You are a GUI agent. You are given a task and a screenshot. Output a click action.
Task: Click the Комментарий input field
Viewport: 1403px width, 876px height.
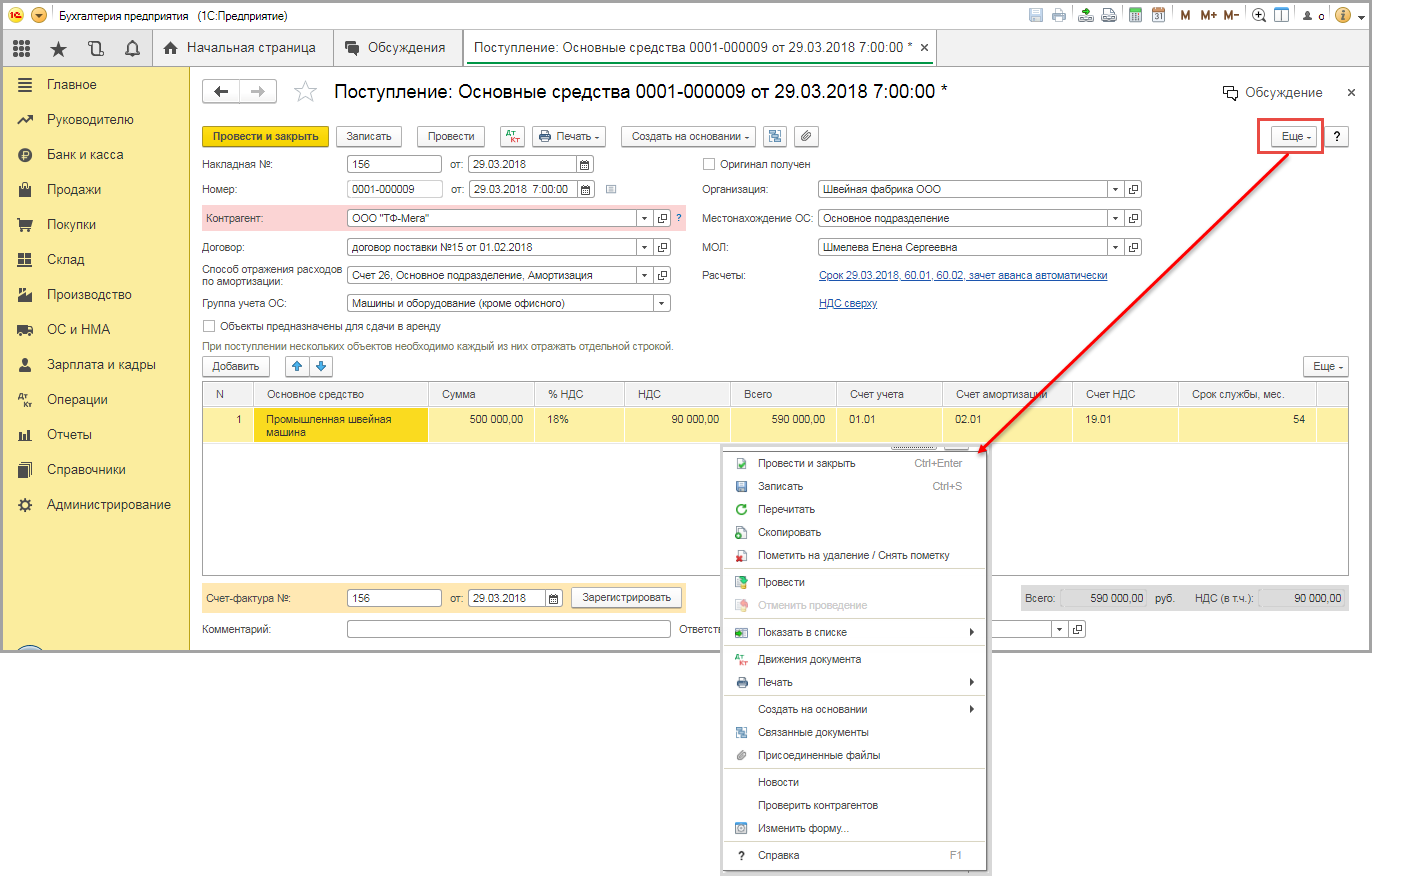click(x=508, y=629)
